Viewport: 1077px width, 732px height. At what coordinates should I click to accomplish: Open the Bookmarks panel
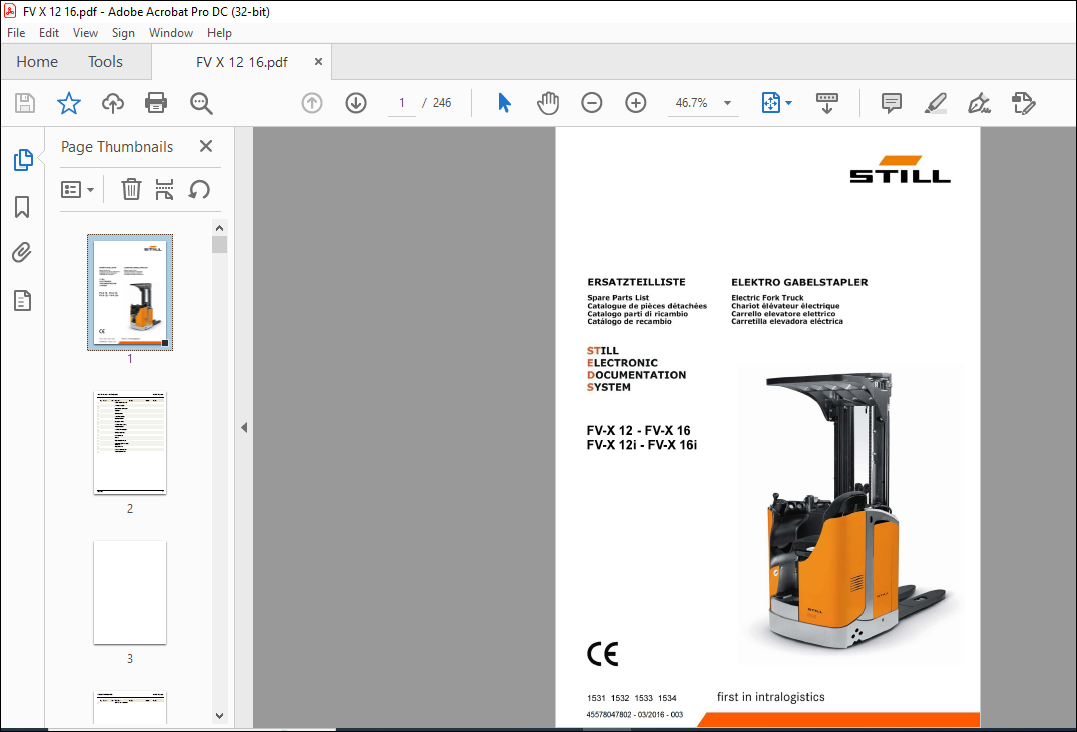22,207
